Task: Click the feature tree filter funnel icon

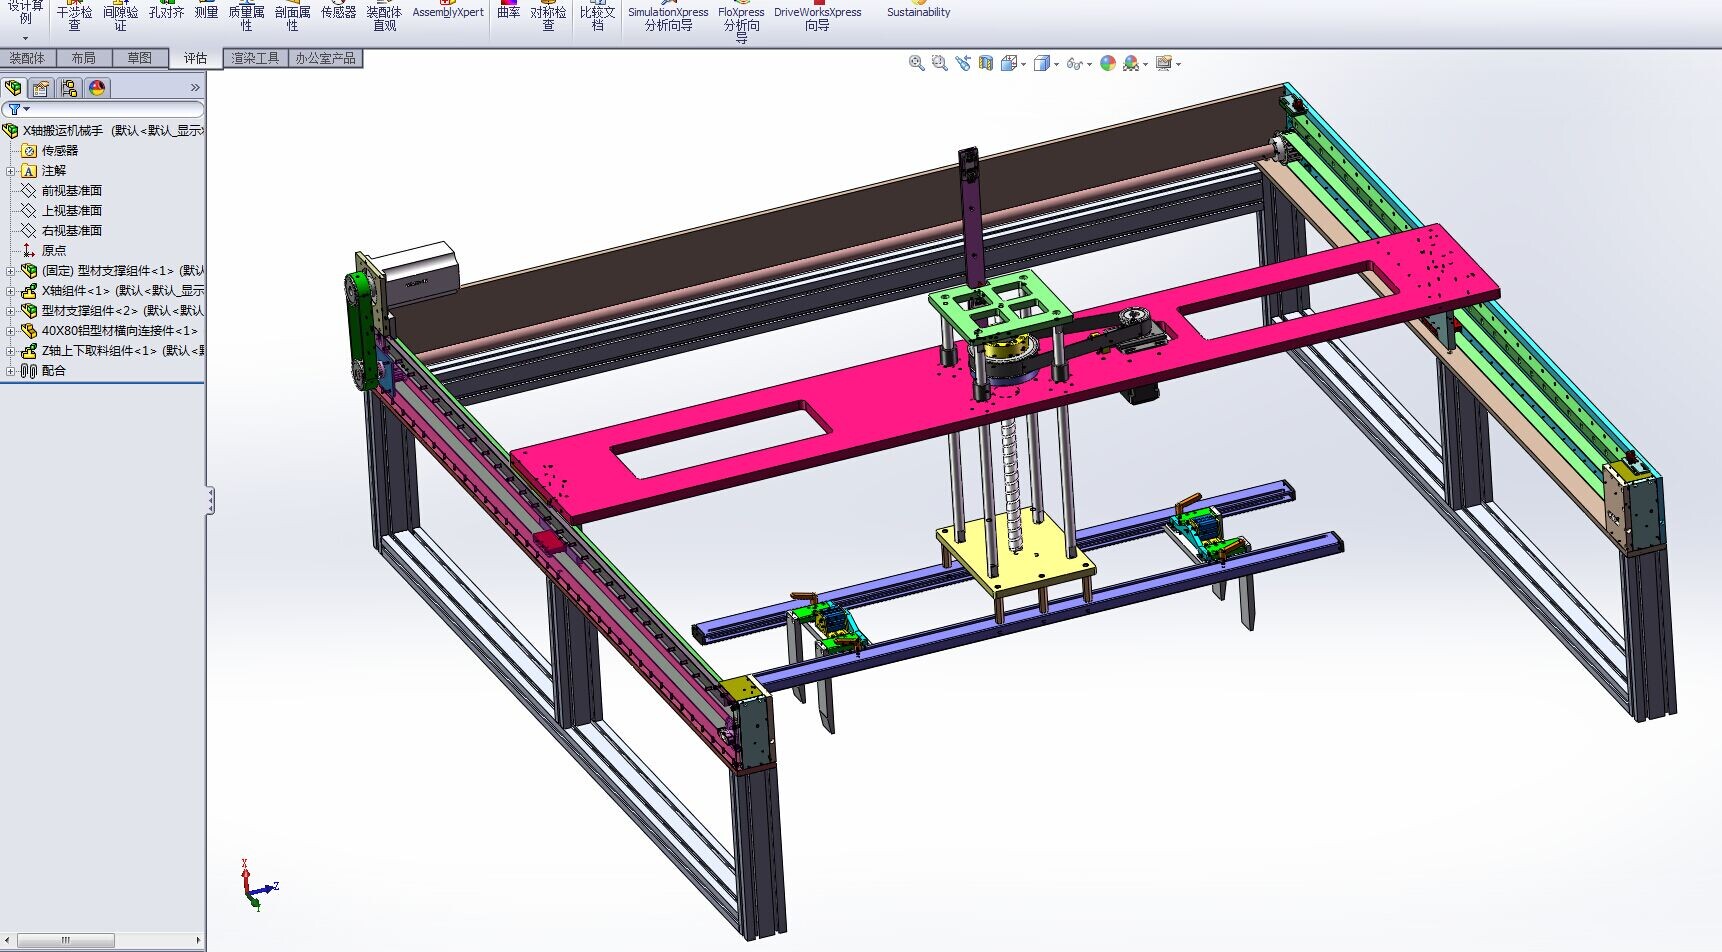Action: point(14,109)
